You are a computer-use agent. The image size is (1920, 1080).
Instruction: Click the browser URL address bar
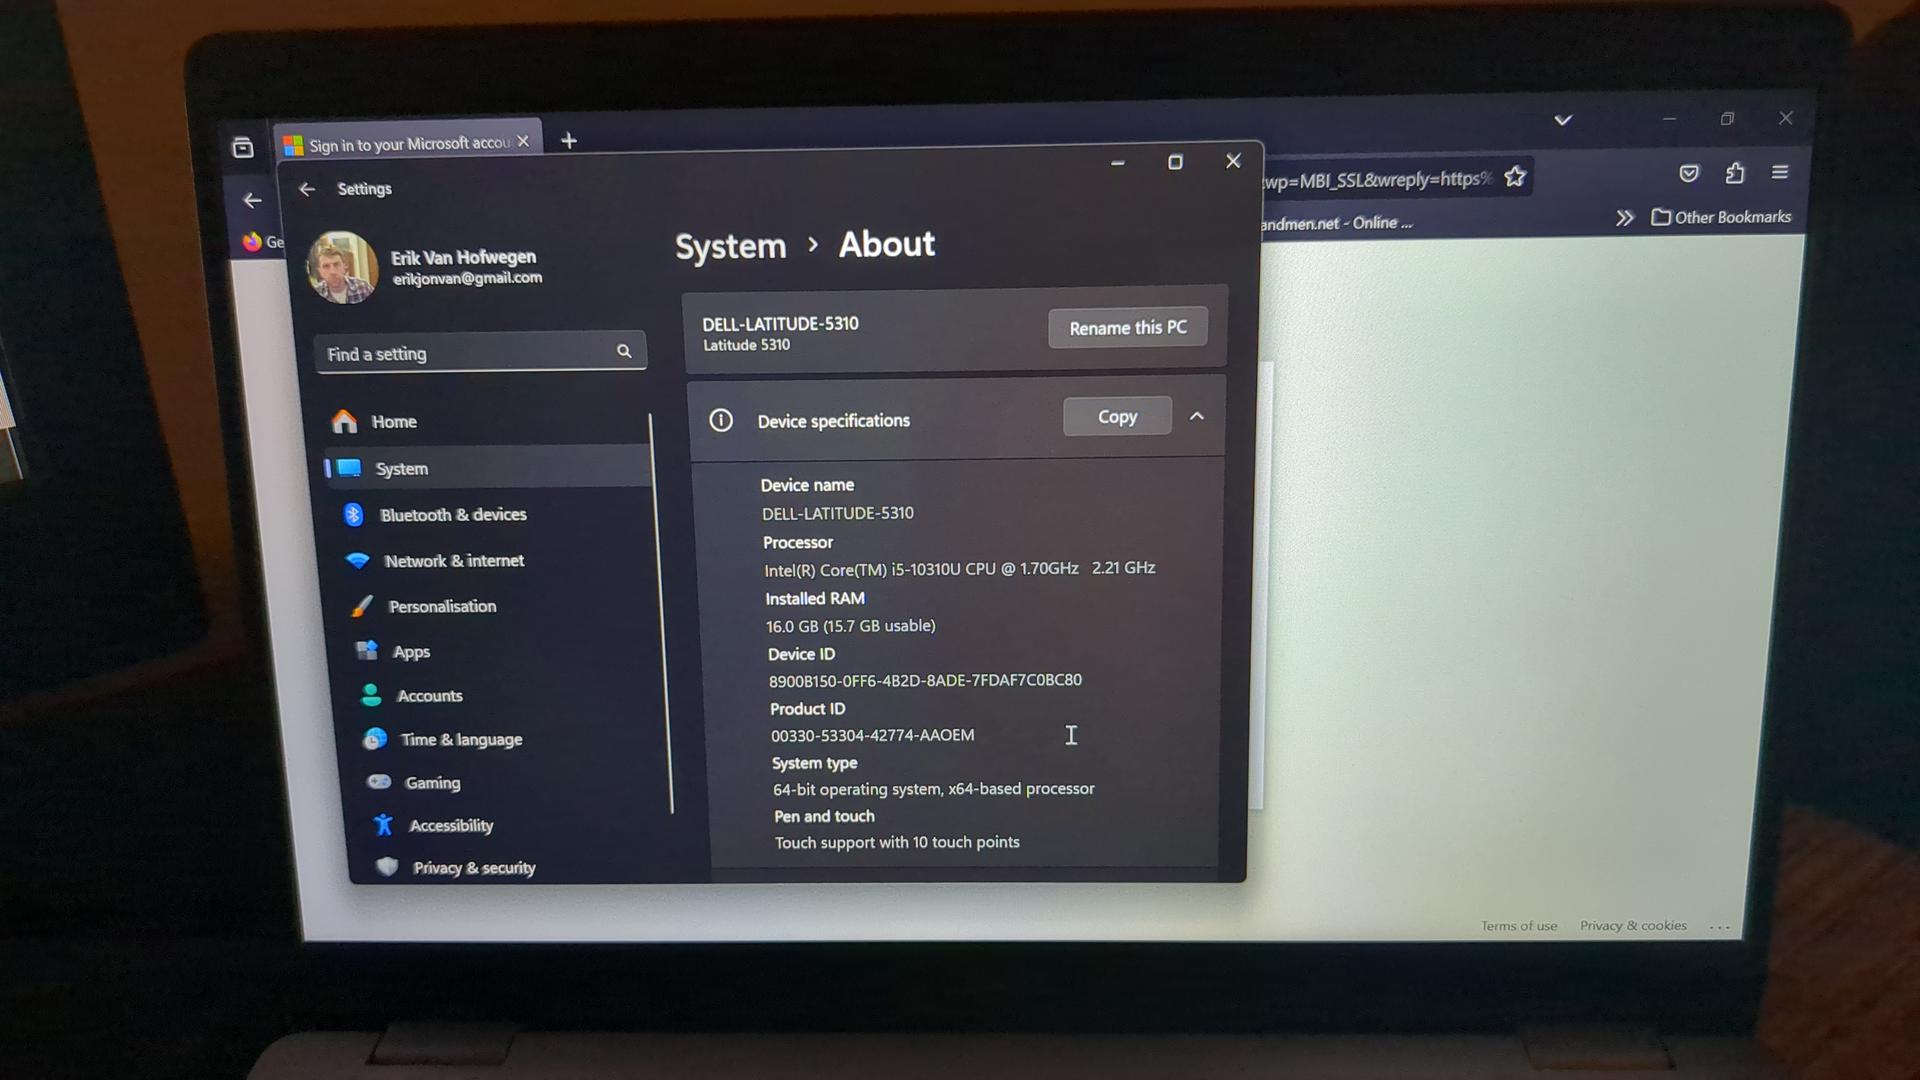click(x=1379, y=179)
